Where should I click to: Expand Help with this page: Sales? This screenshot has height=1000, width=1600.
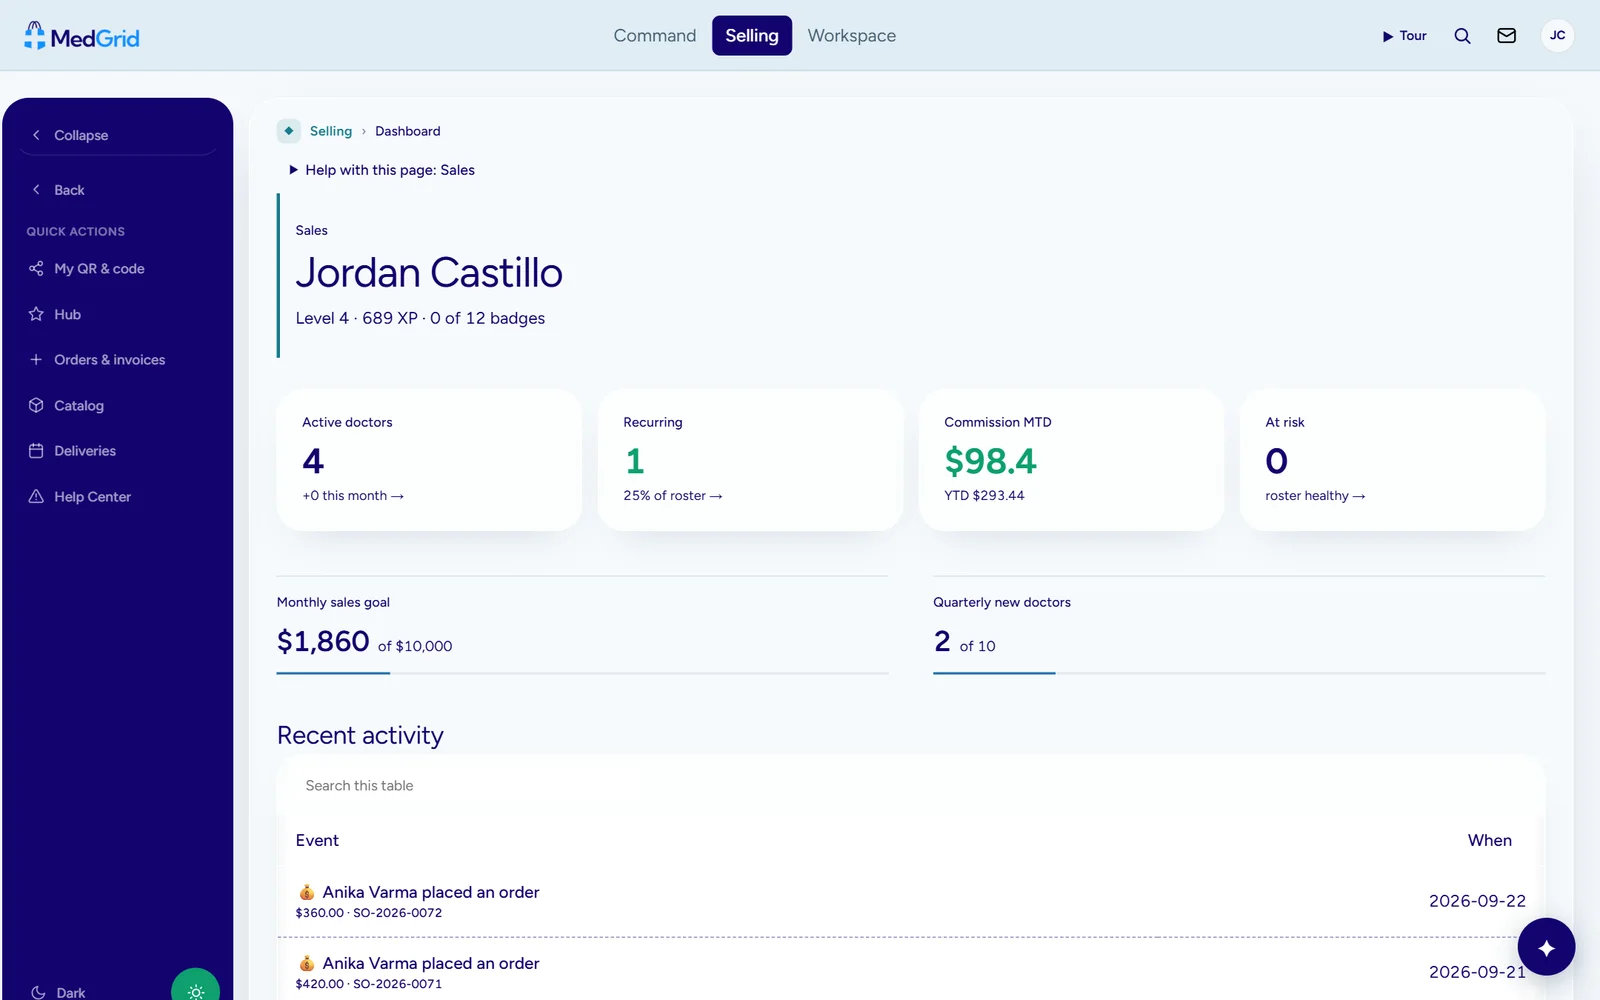[382, 170]
